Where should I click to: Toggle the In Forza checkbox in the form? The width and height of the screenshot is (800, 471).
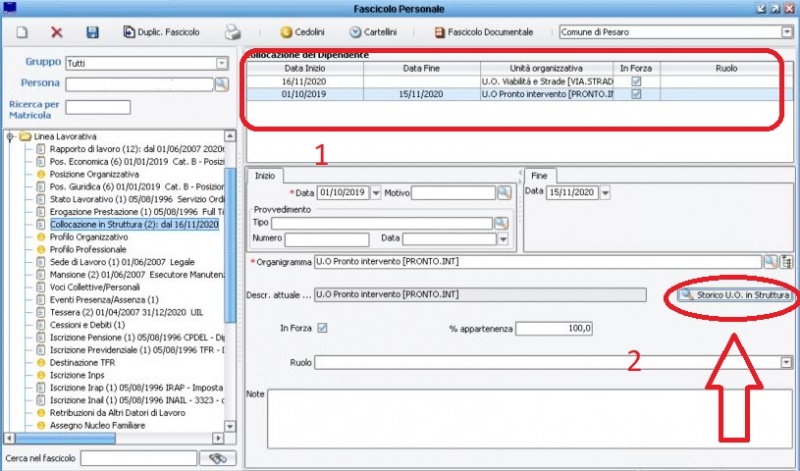tap(322, 328)
